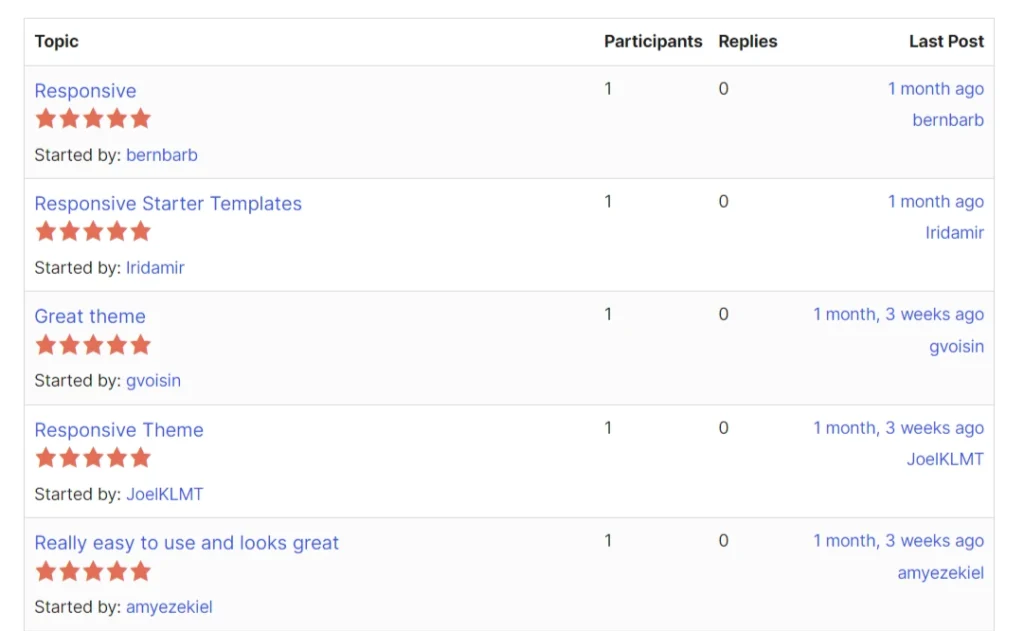Open the Responsive Starter Templates topic

pyautogui.click(x=168, y=204)
